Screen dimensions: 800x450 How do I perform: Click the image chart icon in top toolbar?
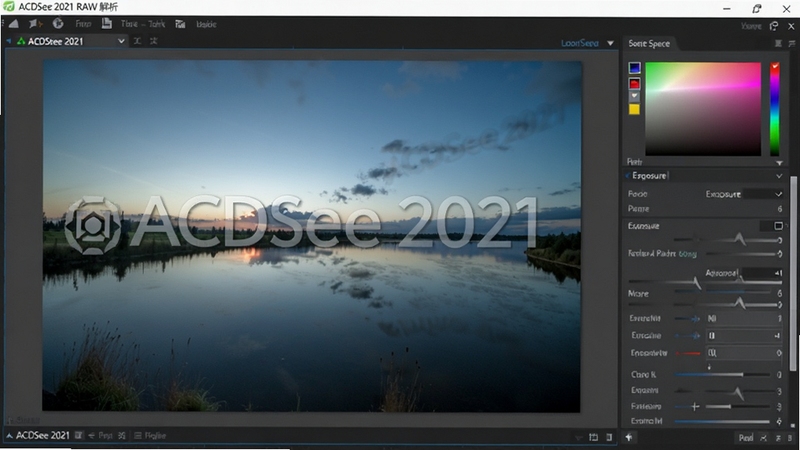coord(180,24)
